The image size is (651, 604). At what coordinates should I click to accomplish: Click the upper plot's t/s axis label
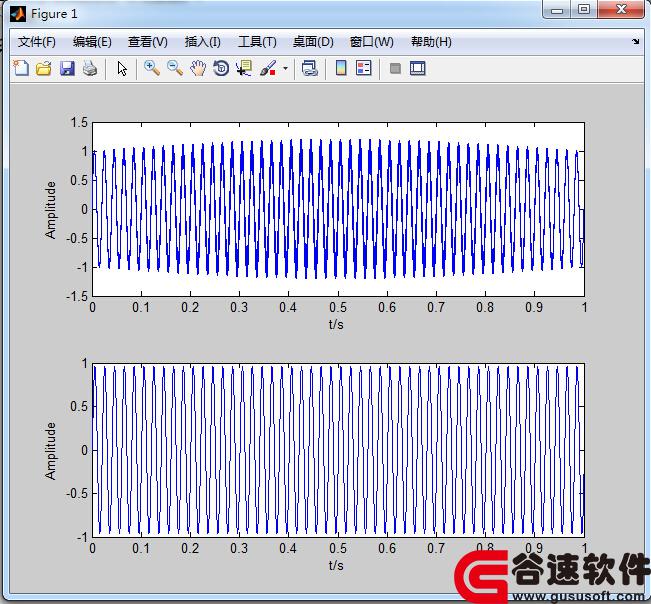[x=336, y=324]
